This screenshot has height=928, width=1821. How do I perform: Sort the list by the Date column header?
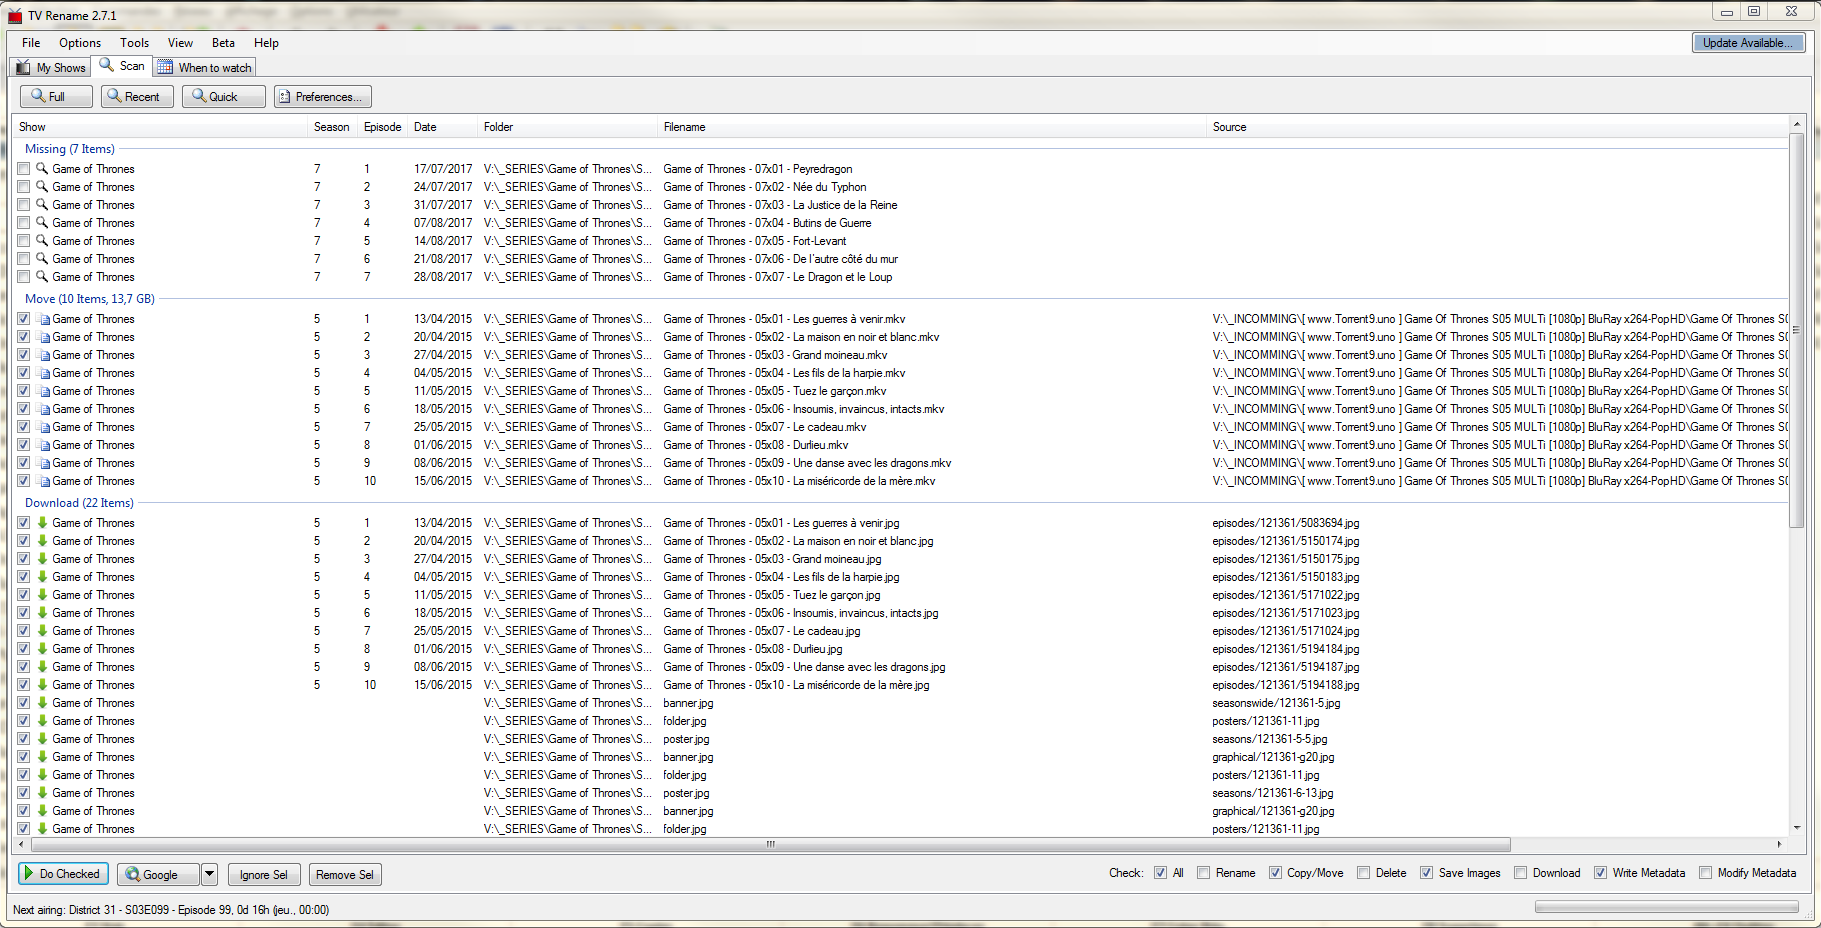coord(444,127)
